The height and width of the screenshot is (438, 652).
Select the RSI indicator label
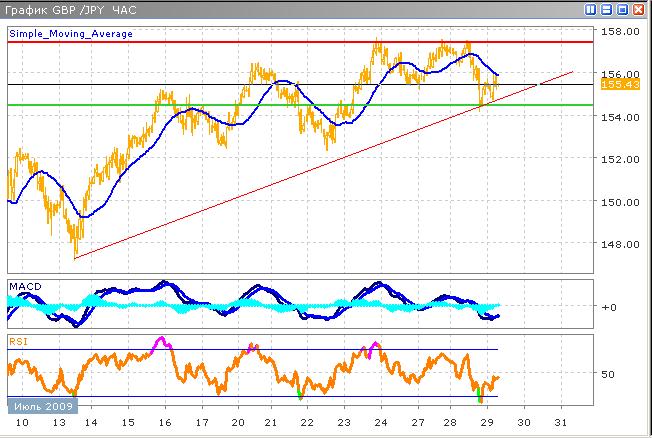tap(17, 341)
